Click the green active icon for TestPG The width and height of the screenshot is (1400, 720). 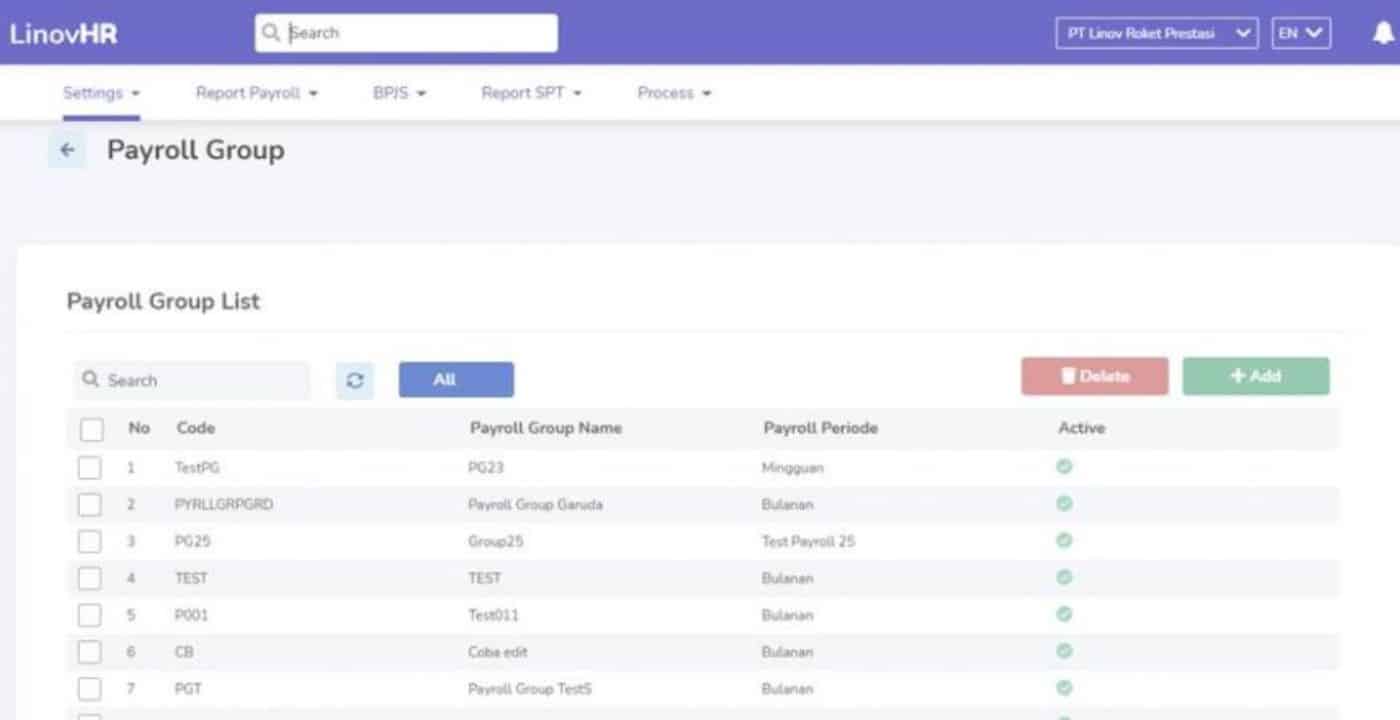point(1064,466)
